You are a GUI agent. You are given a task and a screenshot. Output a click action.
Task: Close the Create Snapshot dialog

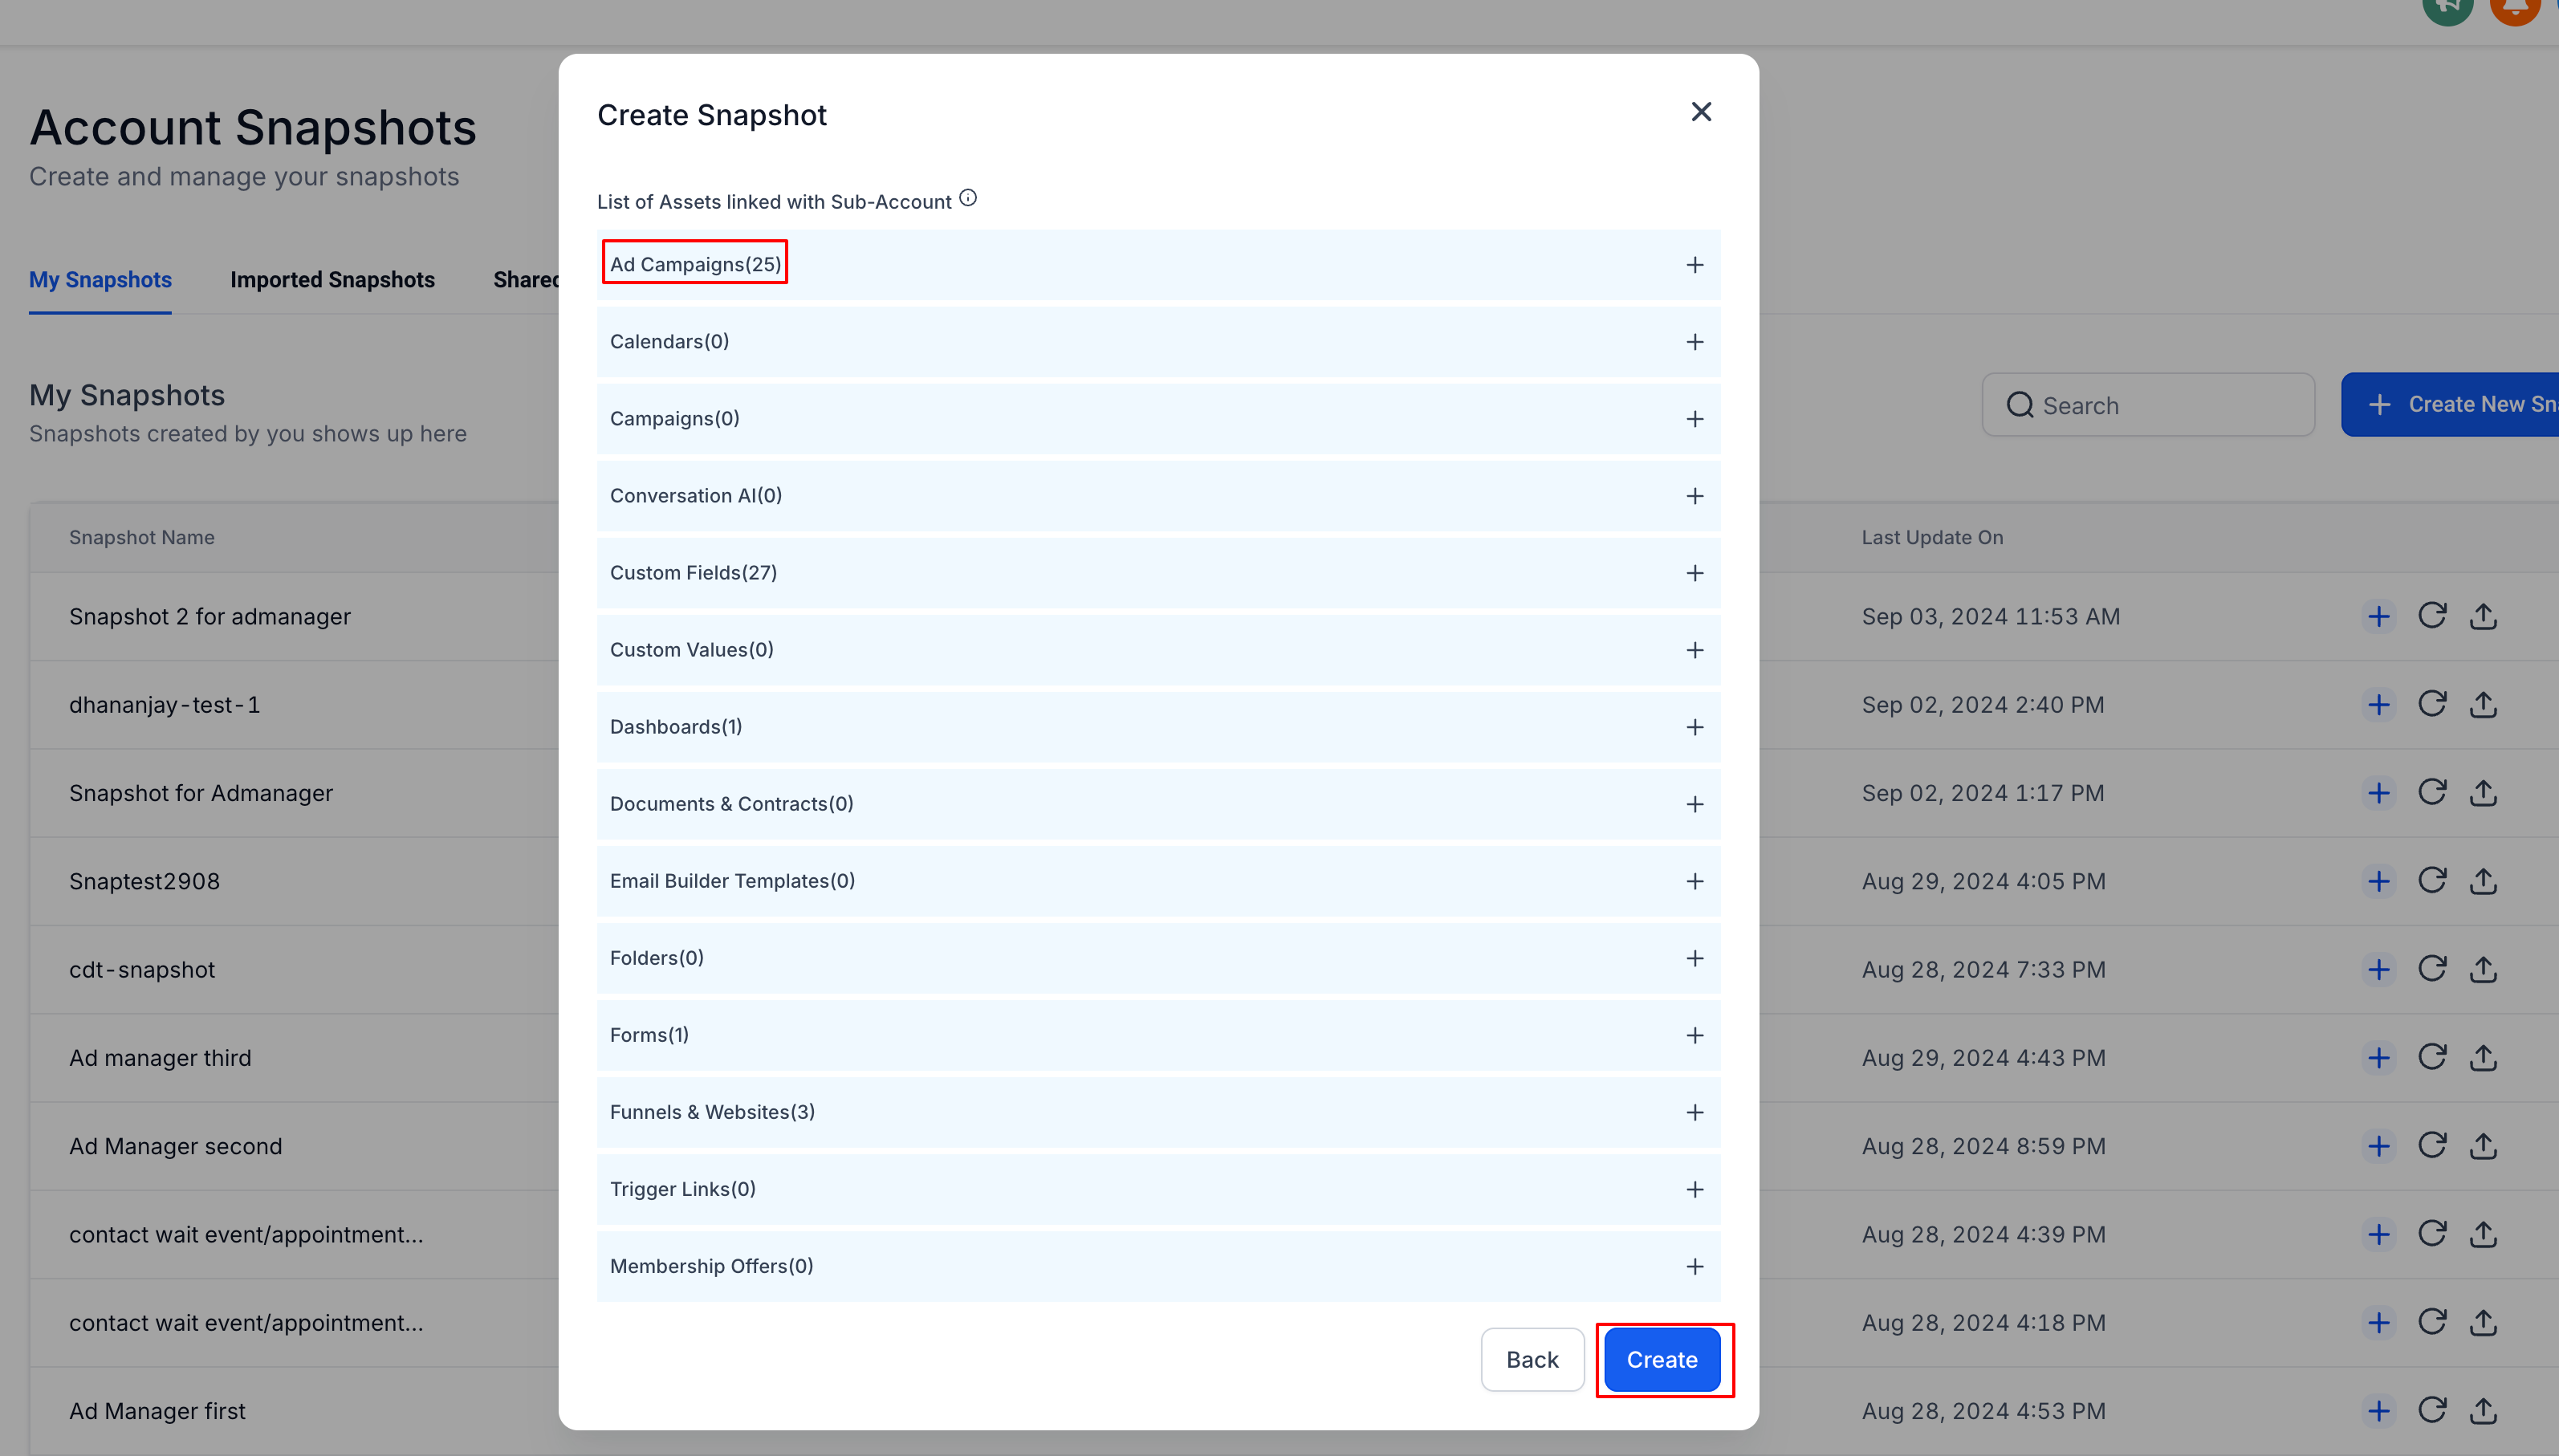(1700, 112)
